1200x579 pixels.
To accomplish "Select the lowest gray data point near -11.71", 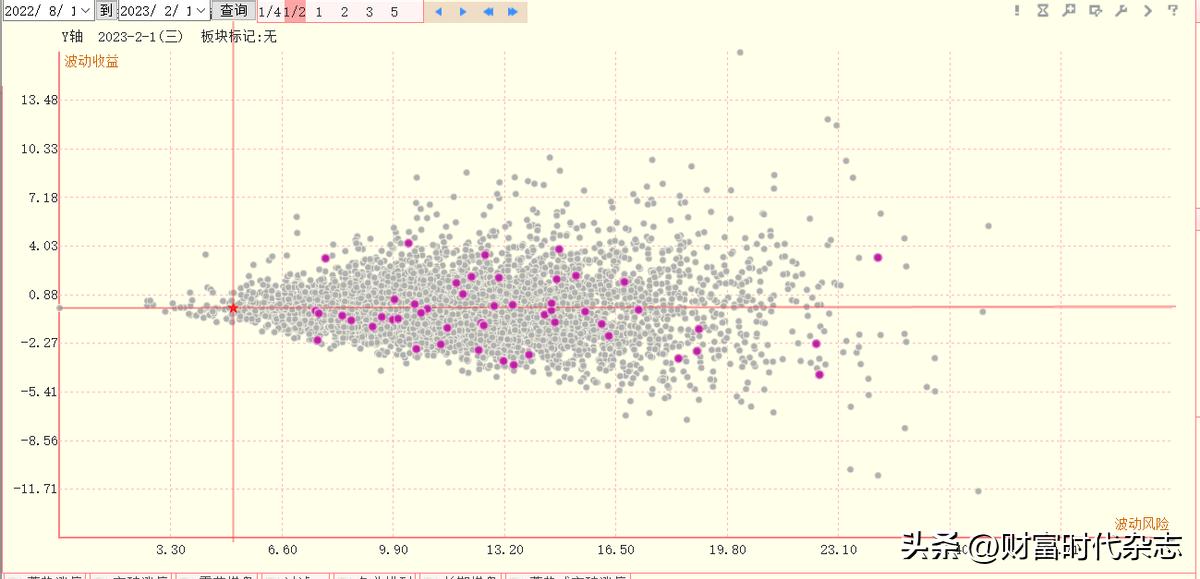I will [x=978, y=490].
